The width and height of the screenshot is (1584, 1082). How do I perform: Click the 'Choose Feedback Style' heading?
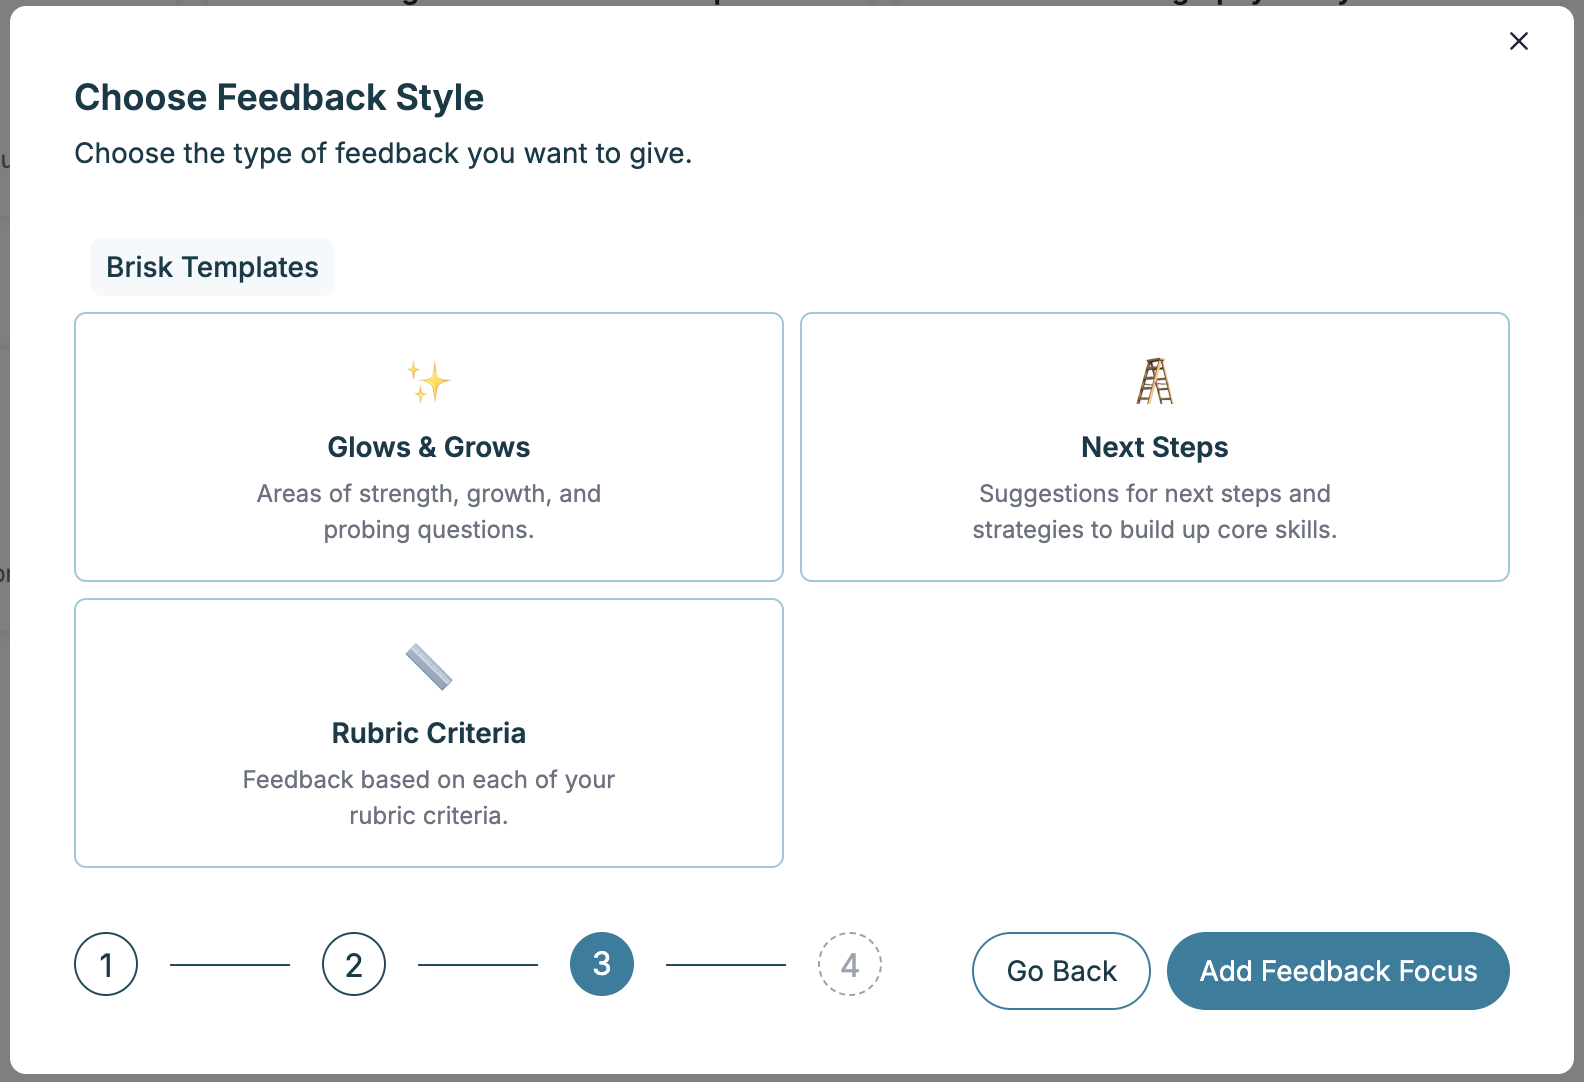(279, 97)
